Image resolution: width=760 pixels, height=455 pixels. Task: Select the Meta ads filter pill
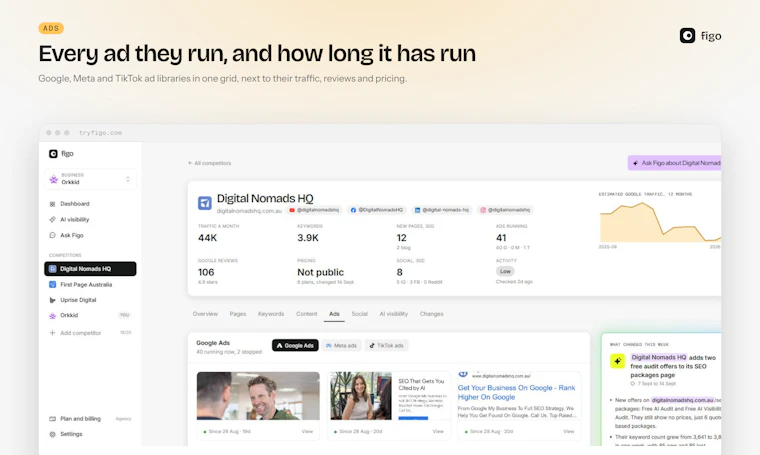pos(341,345)
